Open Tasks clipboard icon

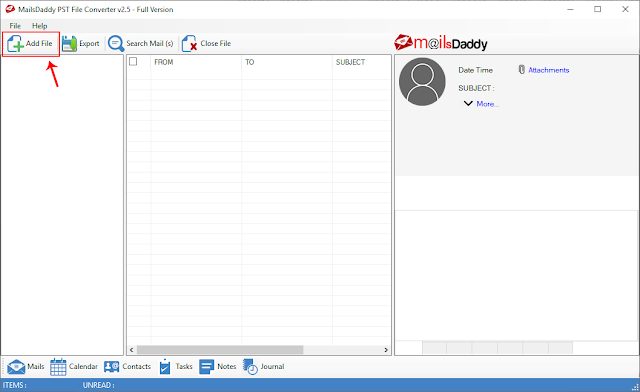(x=165, y=366)
